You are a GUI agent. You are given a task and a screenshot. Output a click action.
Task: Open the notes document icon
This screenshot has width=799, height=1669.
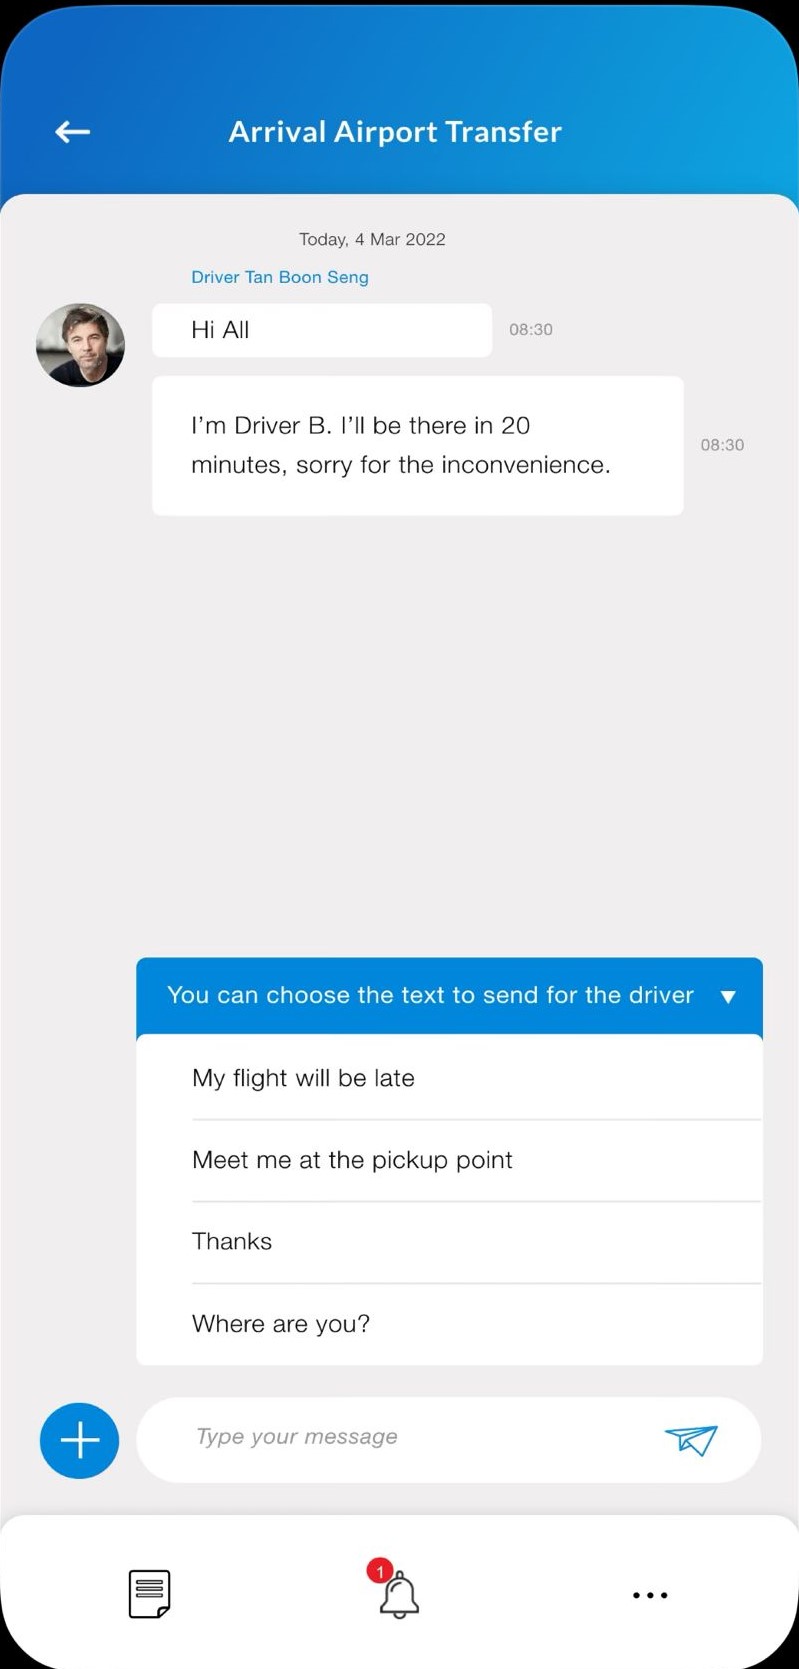click(x=149, y=1593)
